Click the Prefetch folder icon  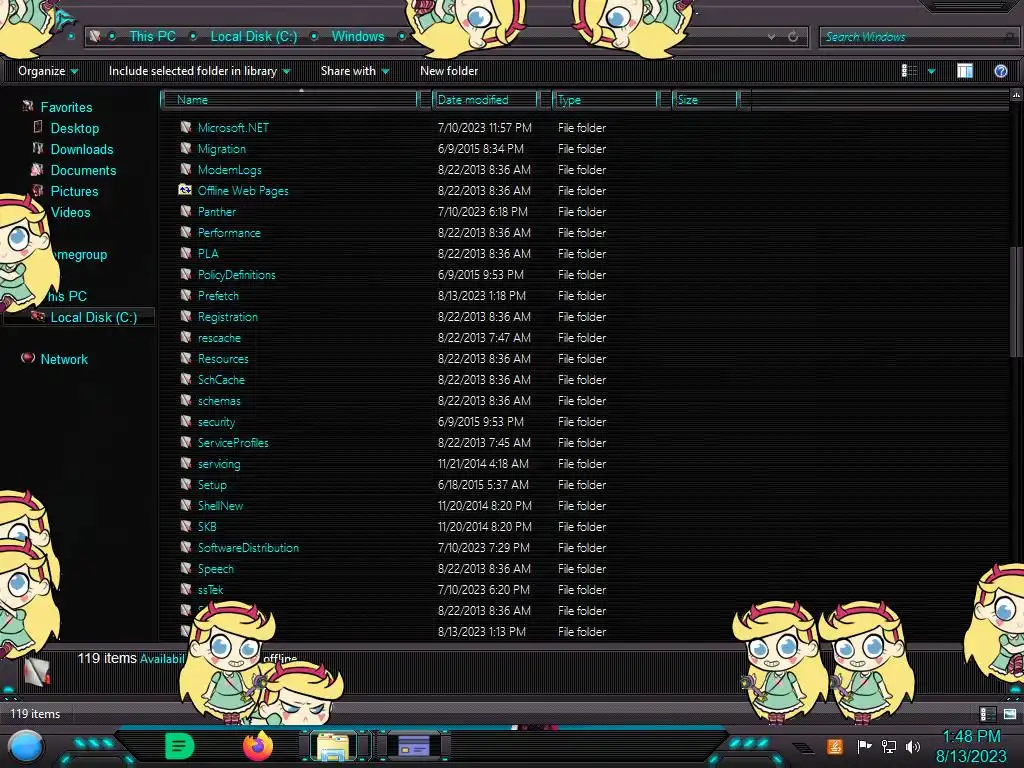pos(185,295)
